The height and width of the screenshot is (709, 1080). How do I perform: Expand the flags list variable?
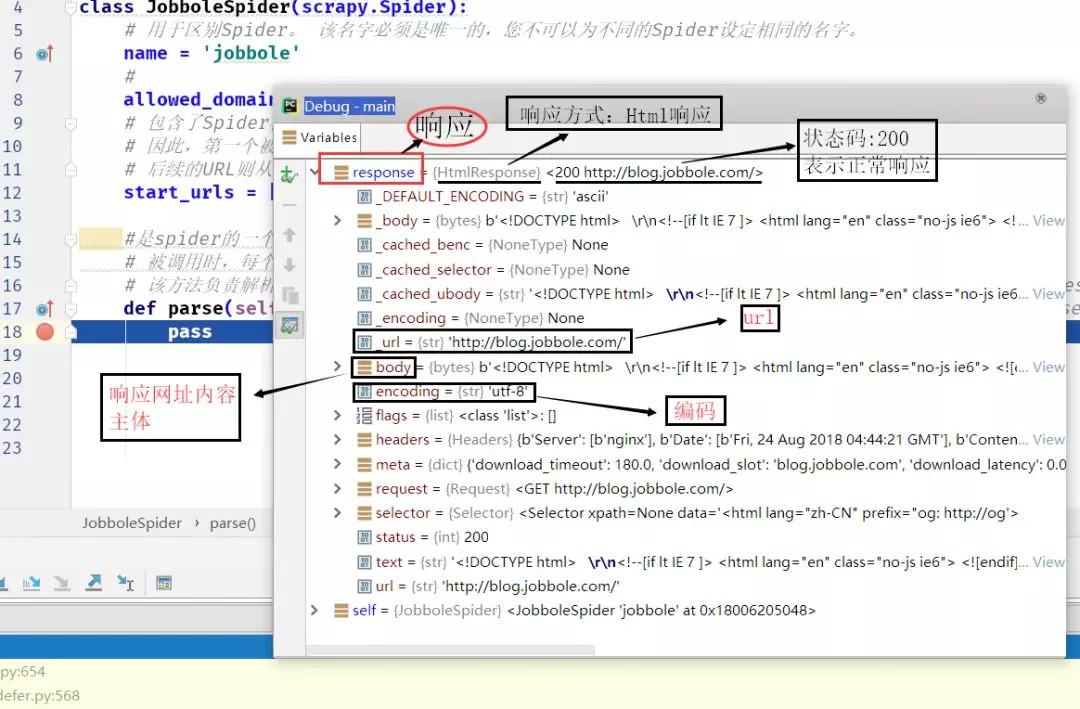click(337, 415)
